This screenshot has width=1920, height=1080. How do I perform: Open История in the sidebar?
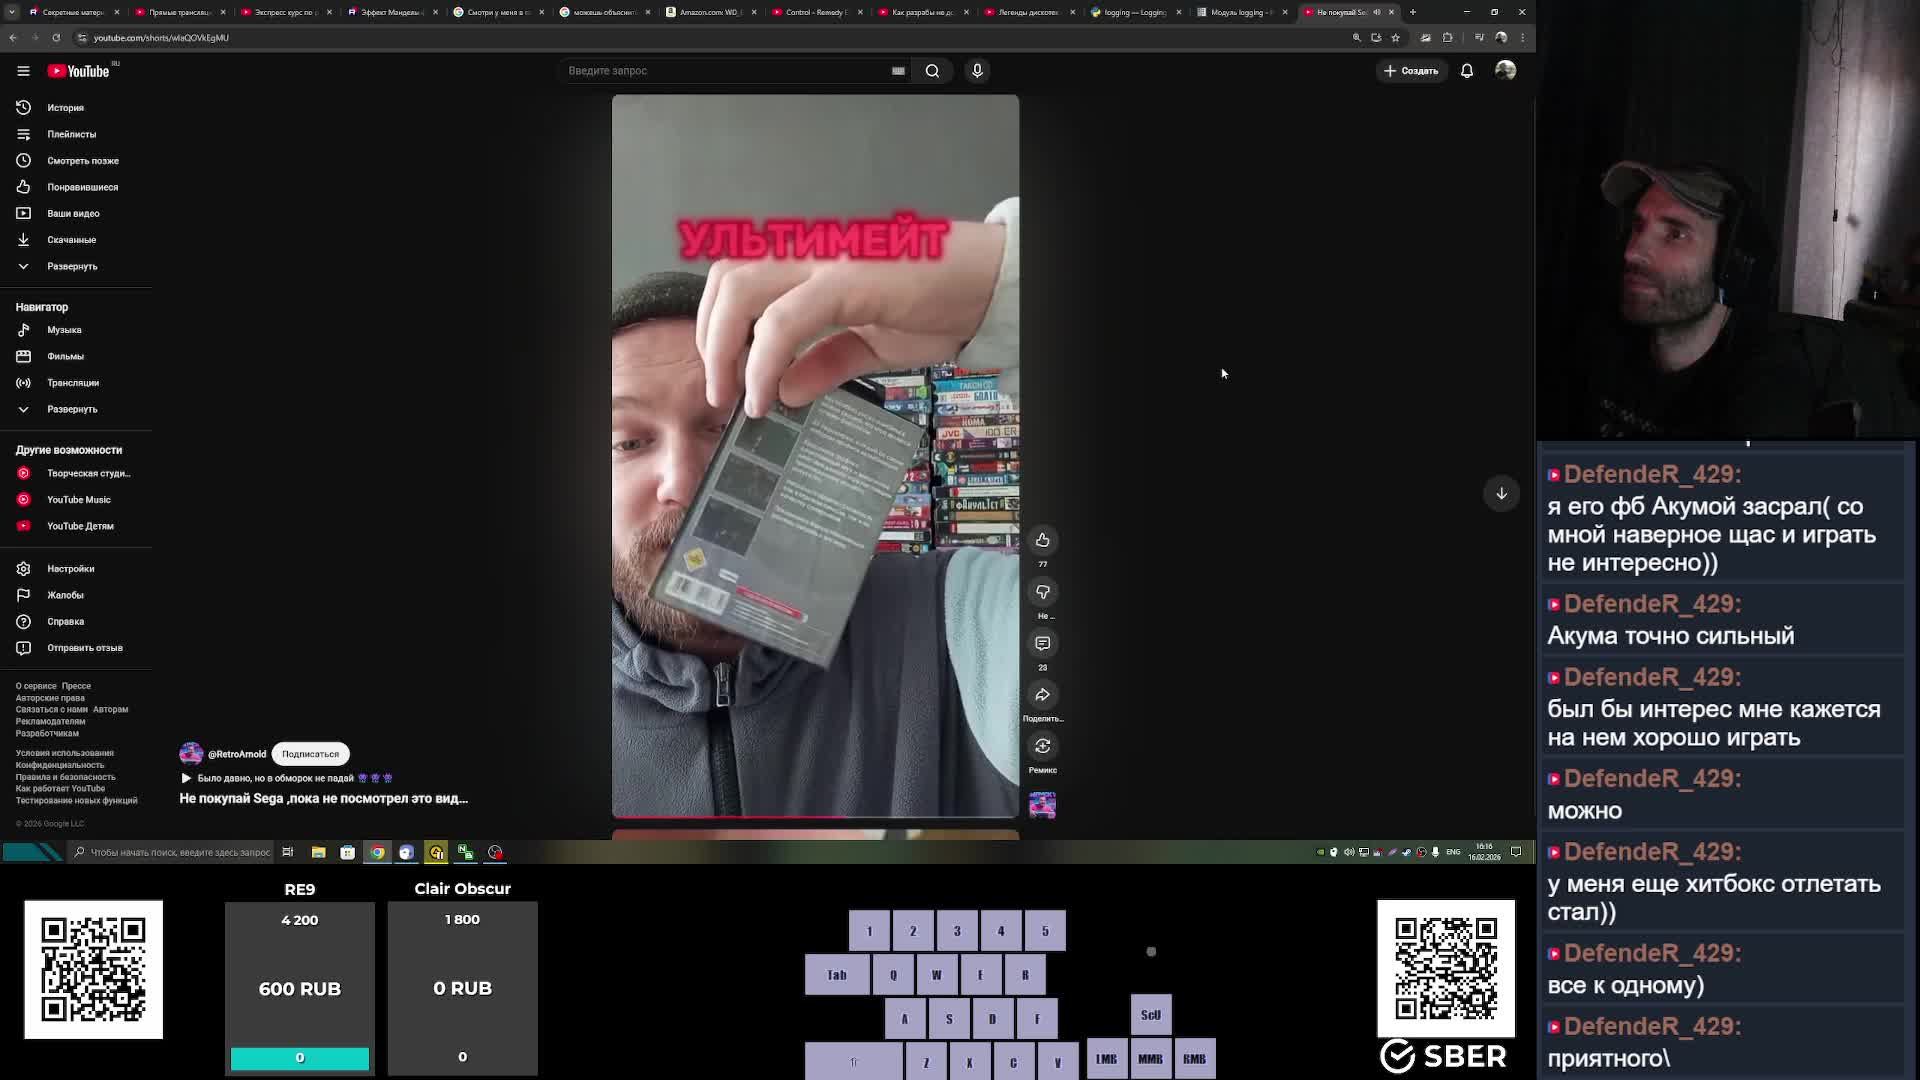coord(64,108)
